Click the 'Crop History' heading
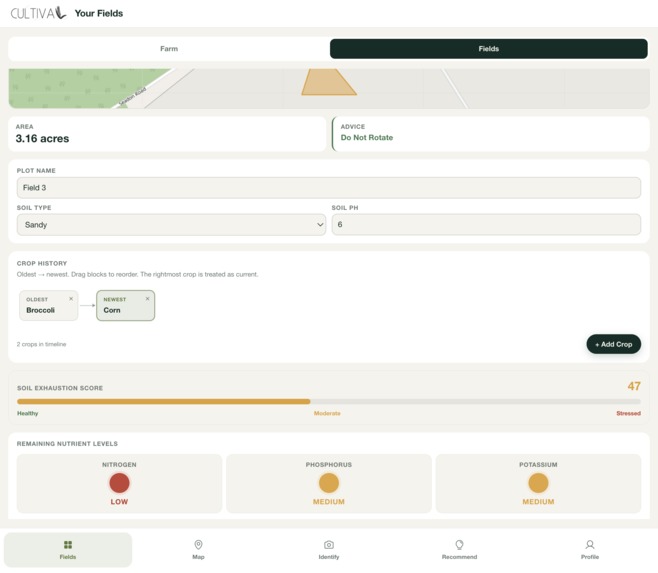This screenshot has height=573, width=658. click(x=42, y=263)
